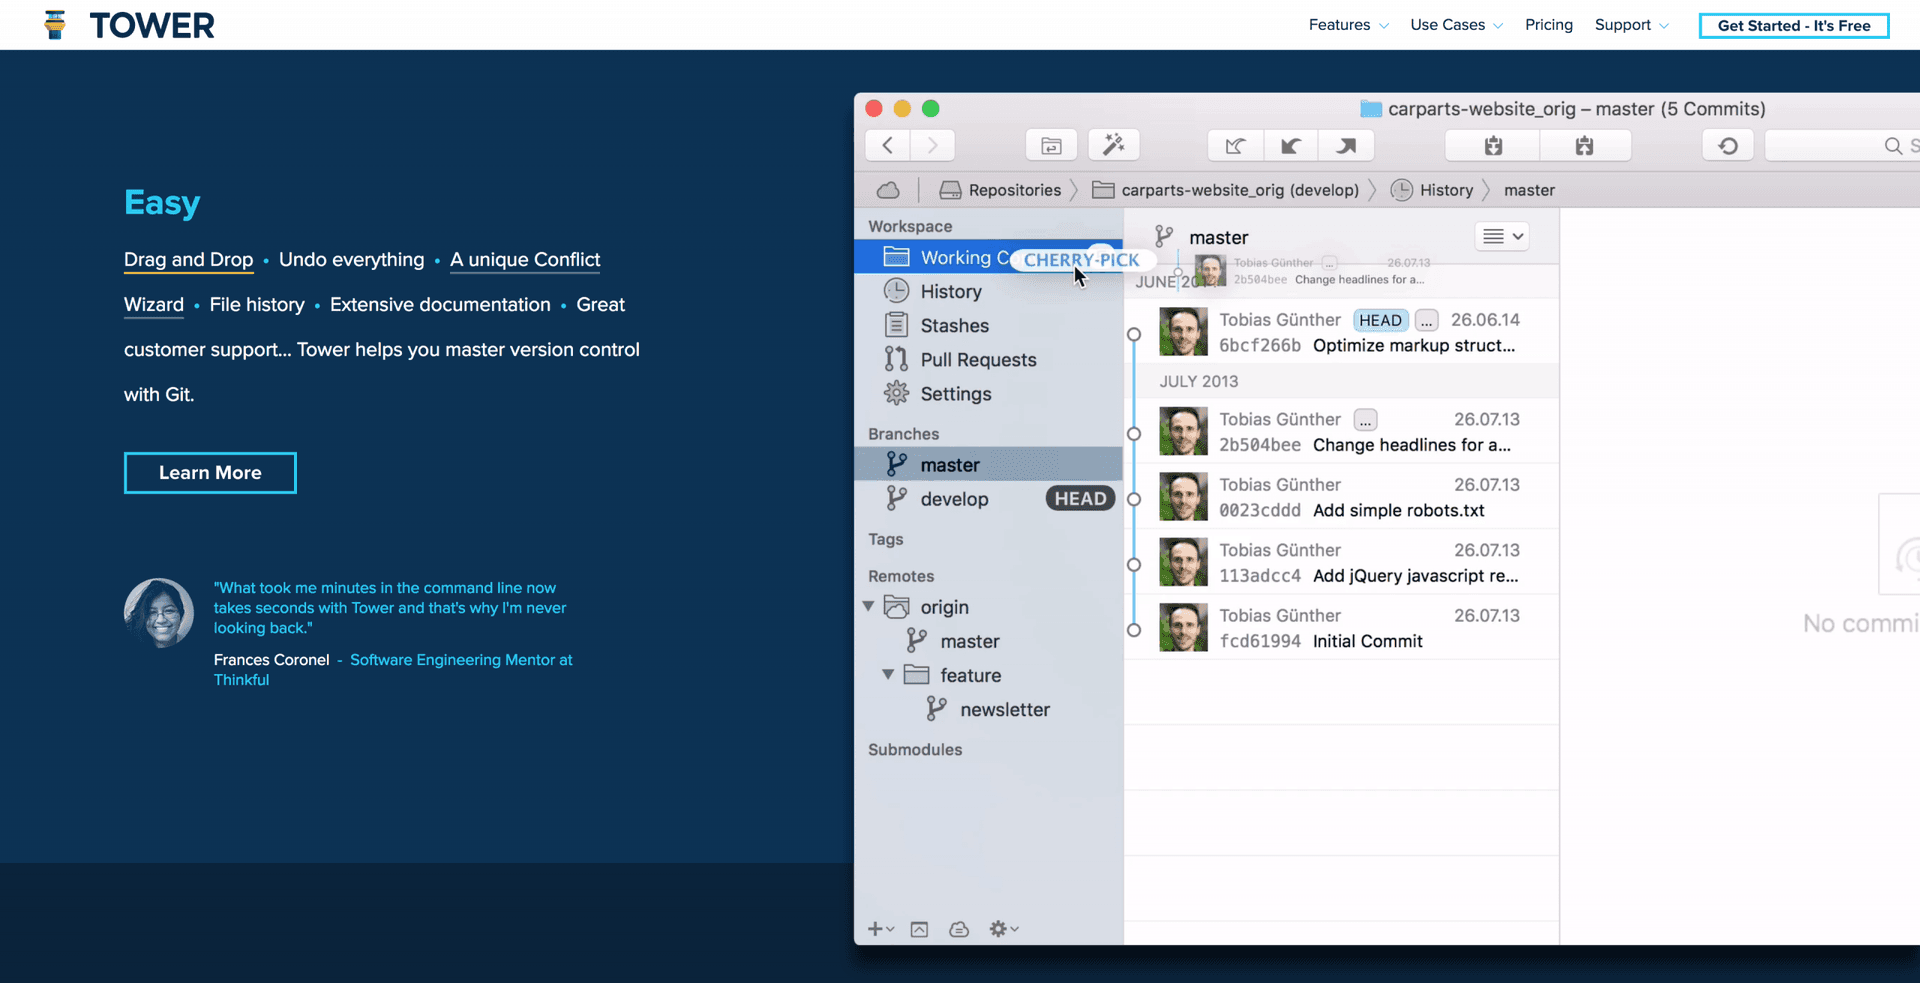Screen dimensions: 1920x983
Task: Open the commit list view options dropdown
Action: tap(1502, 237)
